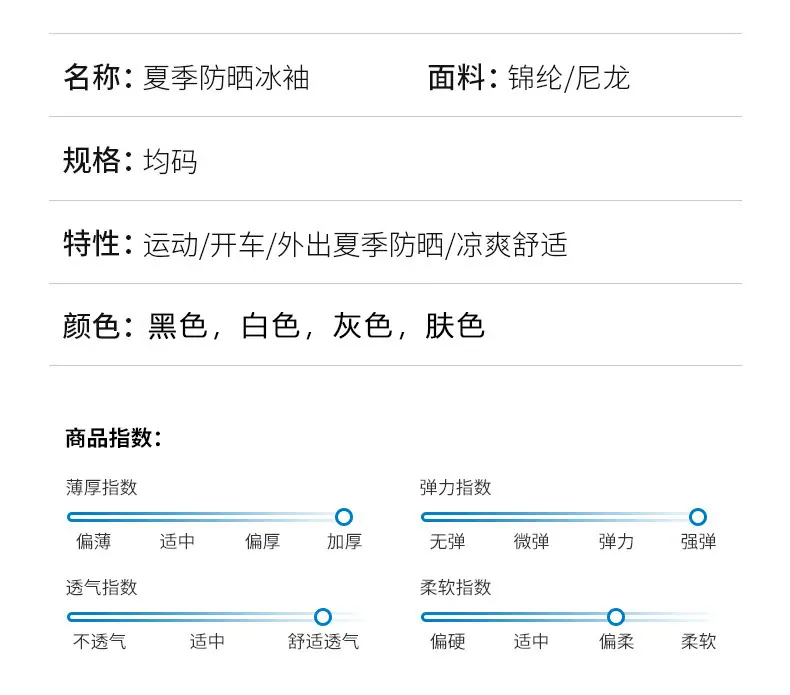Click the 透气指数 slider handle

point(322,616)
